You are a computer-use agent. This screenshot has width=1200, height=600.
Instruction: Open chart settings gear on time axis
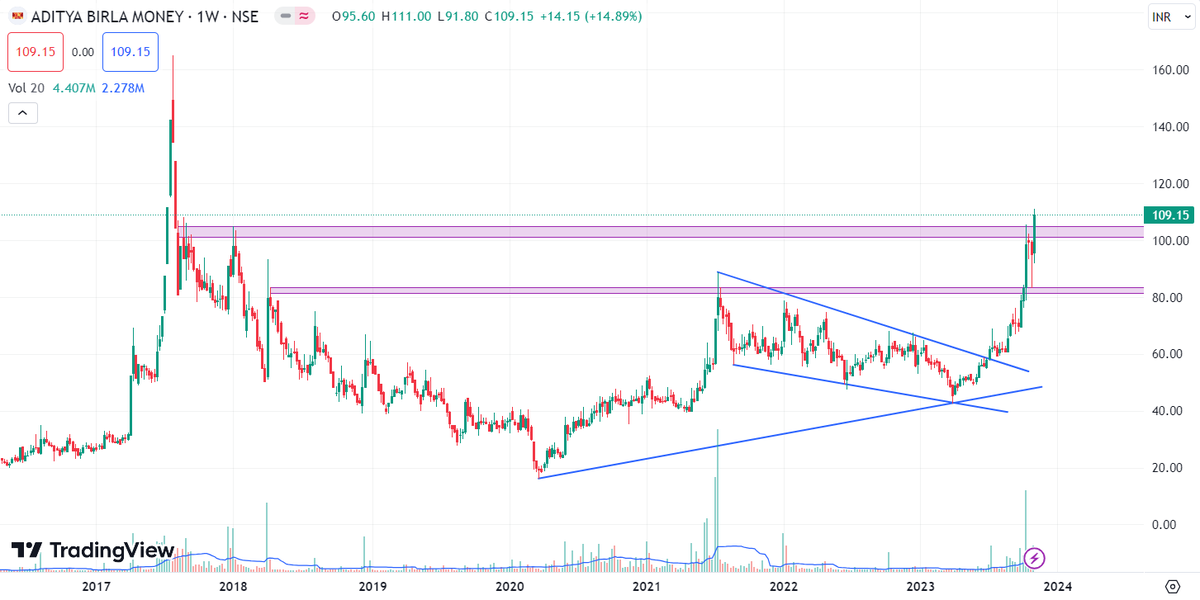(1173, 586)
